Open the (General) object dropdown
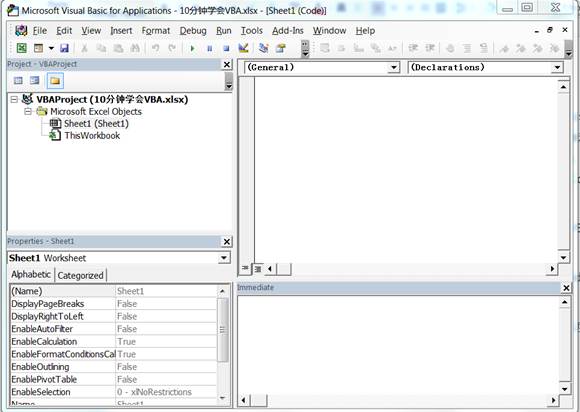 [394, 67]
